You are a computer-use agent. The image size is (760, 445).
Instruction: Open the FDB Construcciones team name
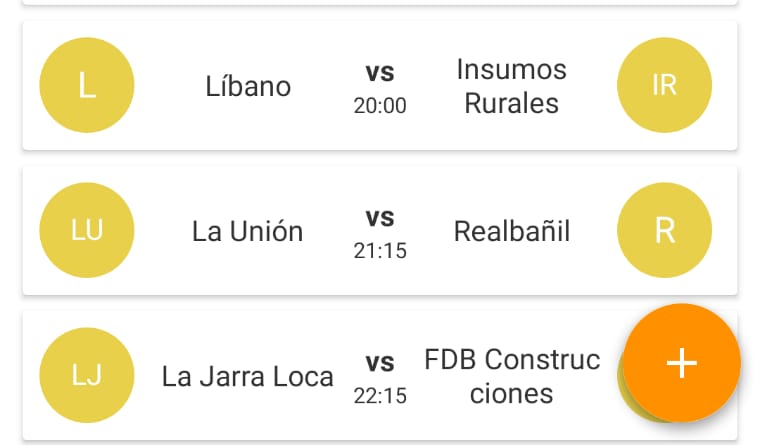(512, 376)
